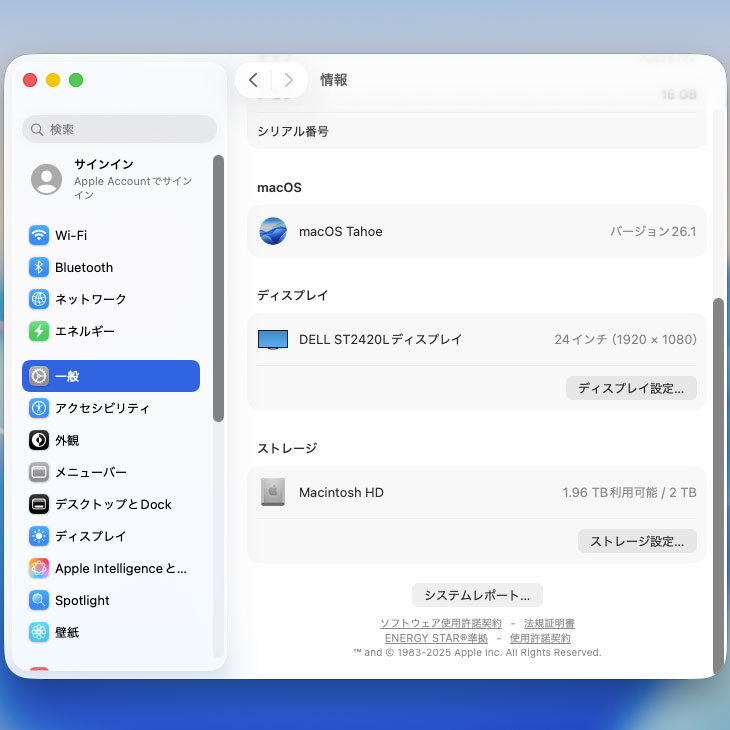Open アクセシビリティ icon in the sidebar

[39, 408]
